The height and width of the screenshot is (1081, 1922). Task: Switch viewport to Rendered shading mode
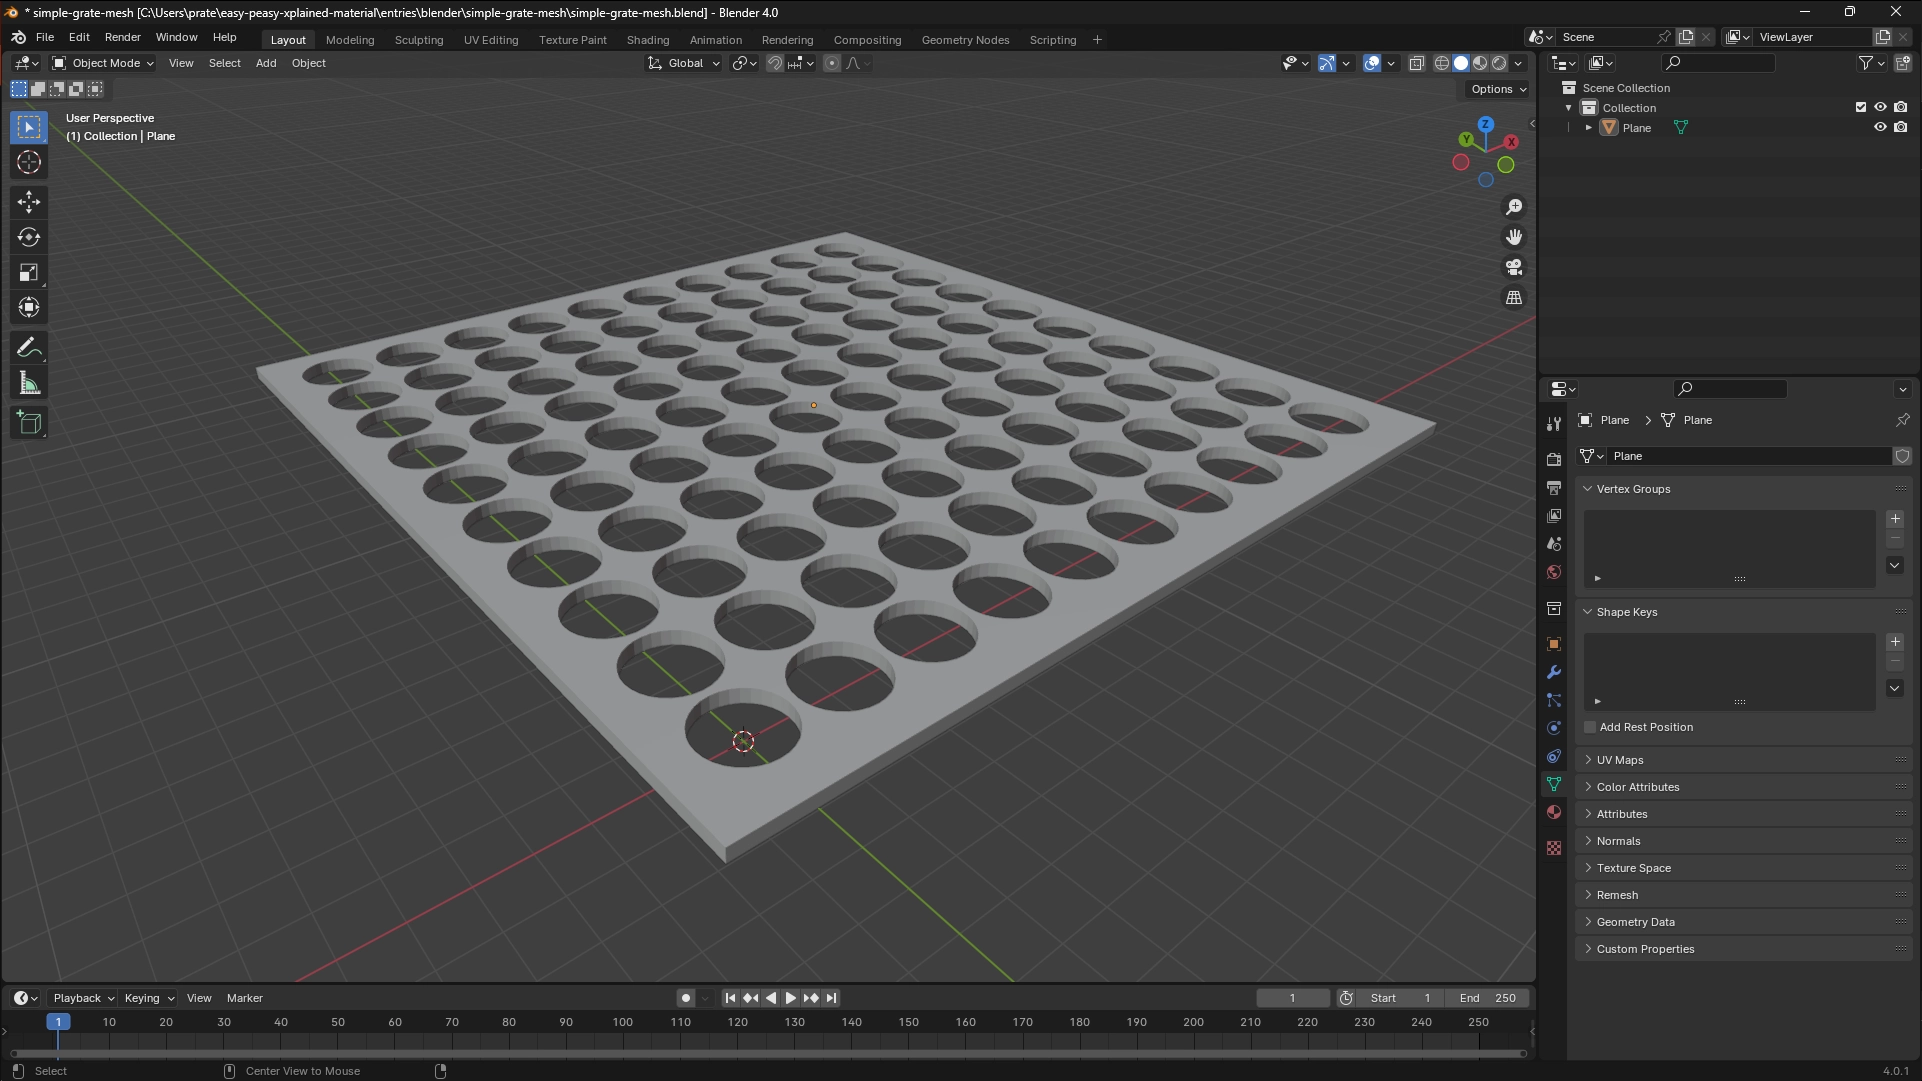click(x=1498, y=62)
